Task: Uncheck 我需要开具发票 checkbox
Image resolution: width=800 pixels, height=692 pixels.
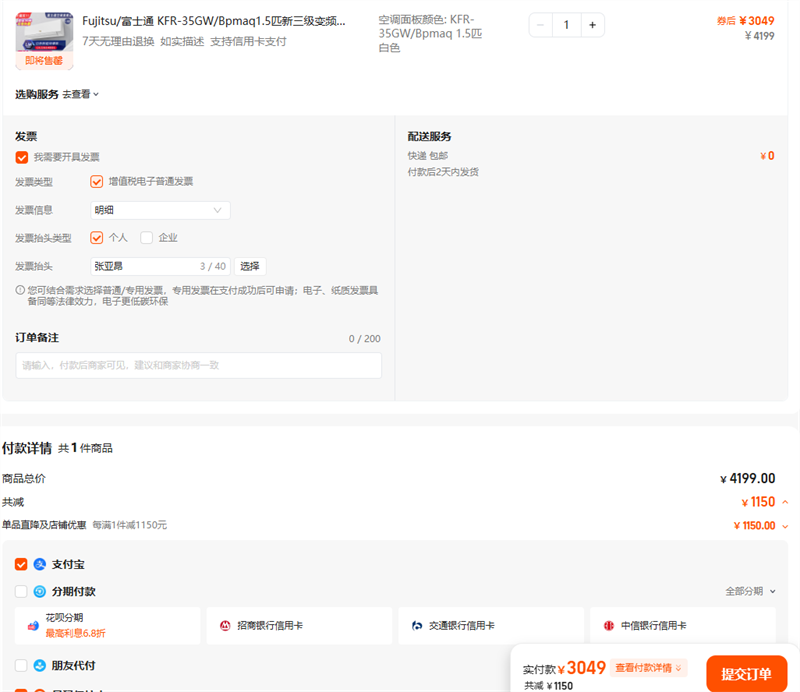Action: coord(21,157)
